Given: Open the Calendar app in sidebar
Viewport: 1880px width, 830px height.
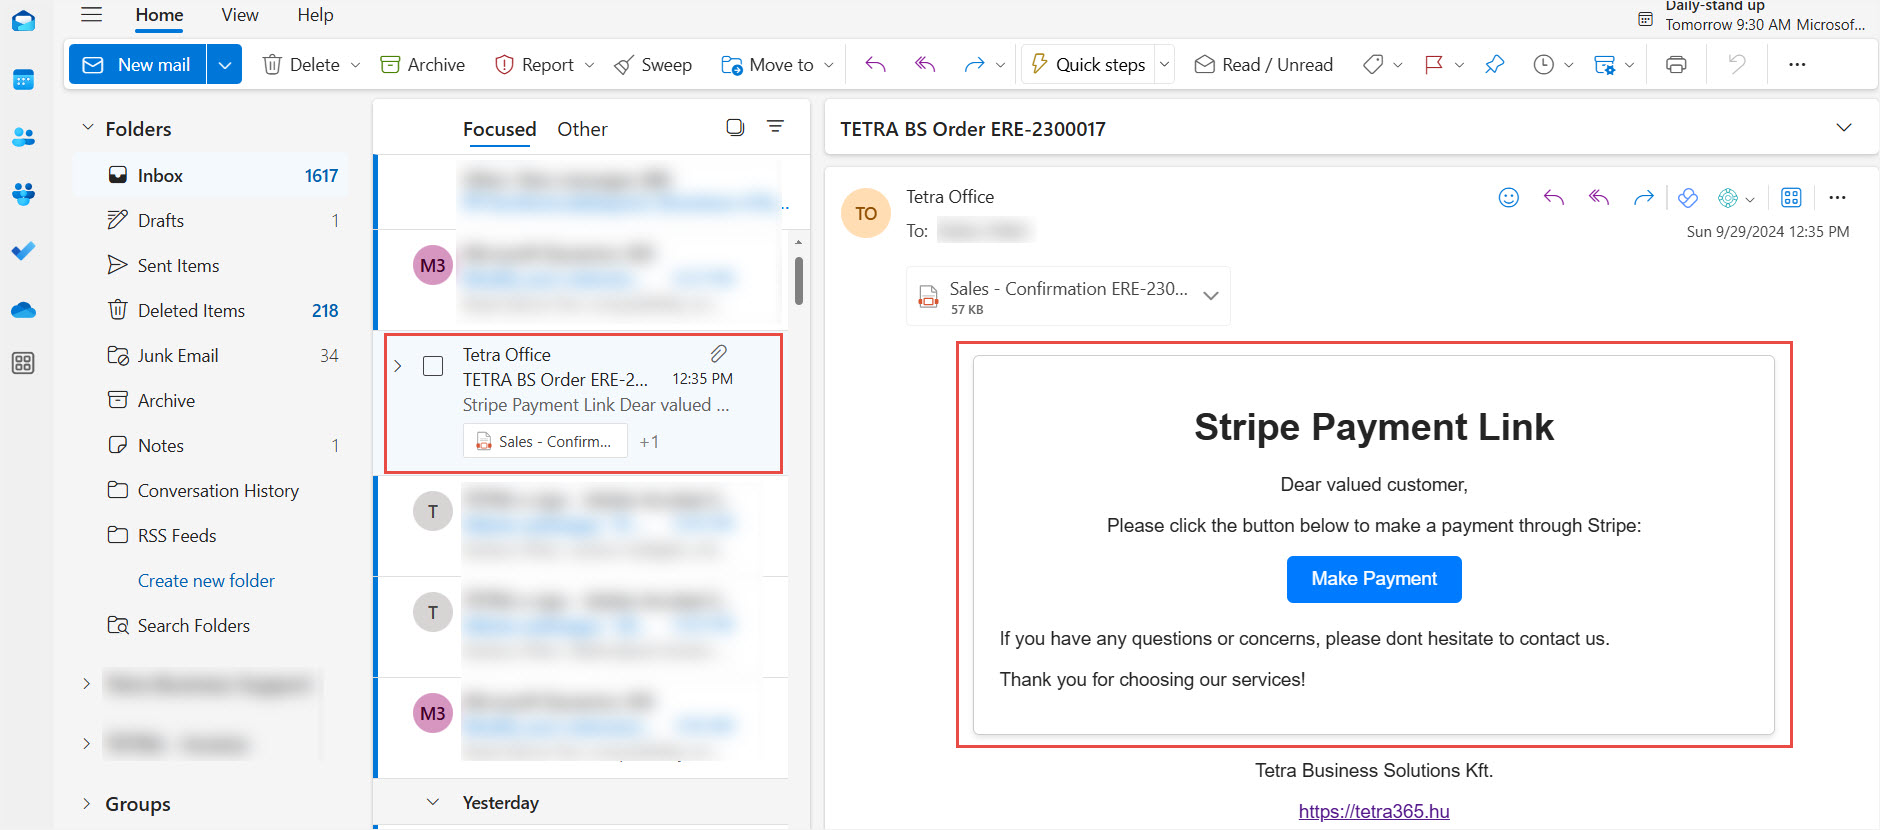Looking at the screenshot, I should tap(23, 80).
